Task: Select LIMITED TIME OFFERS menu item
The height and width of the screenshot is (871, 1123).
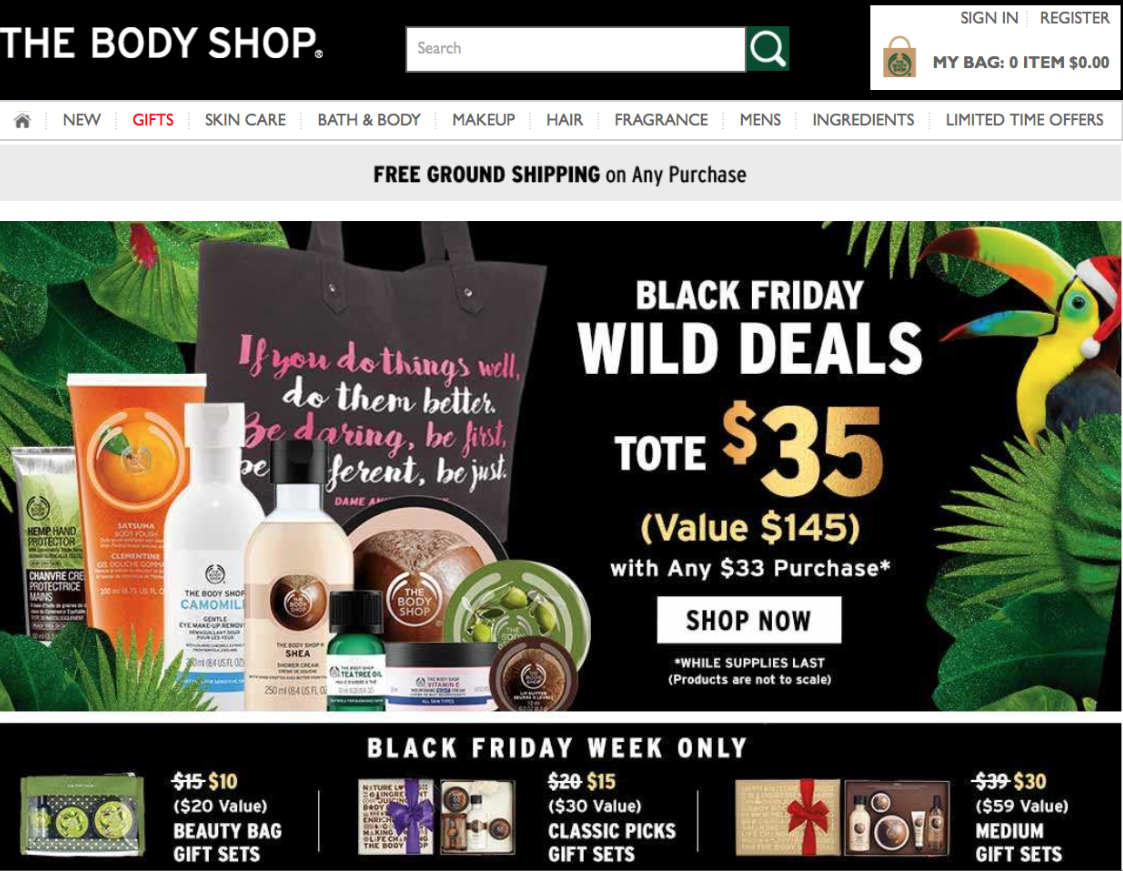Action: (x=1024, y=120)
